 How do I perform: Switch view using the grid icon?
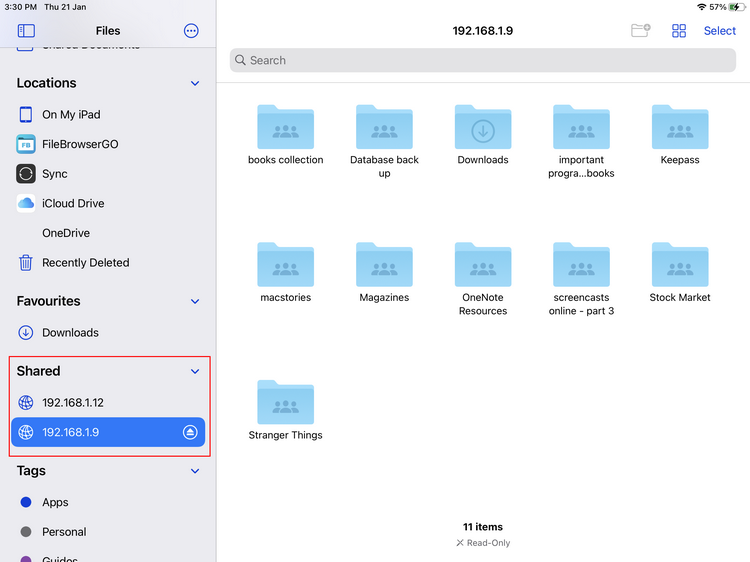pos(679,31)
